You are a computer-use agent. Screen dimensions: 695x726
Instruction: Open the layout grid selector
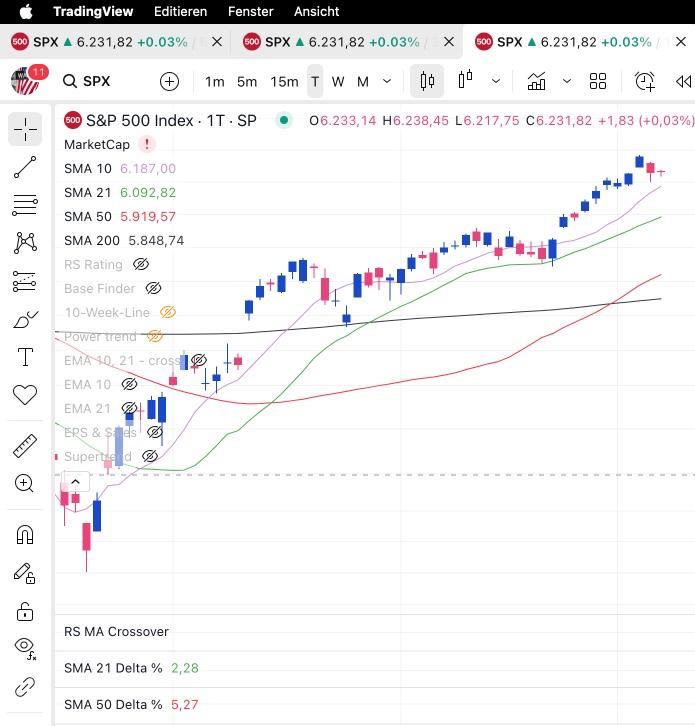tap(598, 81)
